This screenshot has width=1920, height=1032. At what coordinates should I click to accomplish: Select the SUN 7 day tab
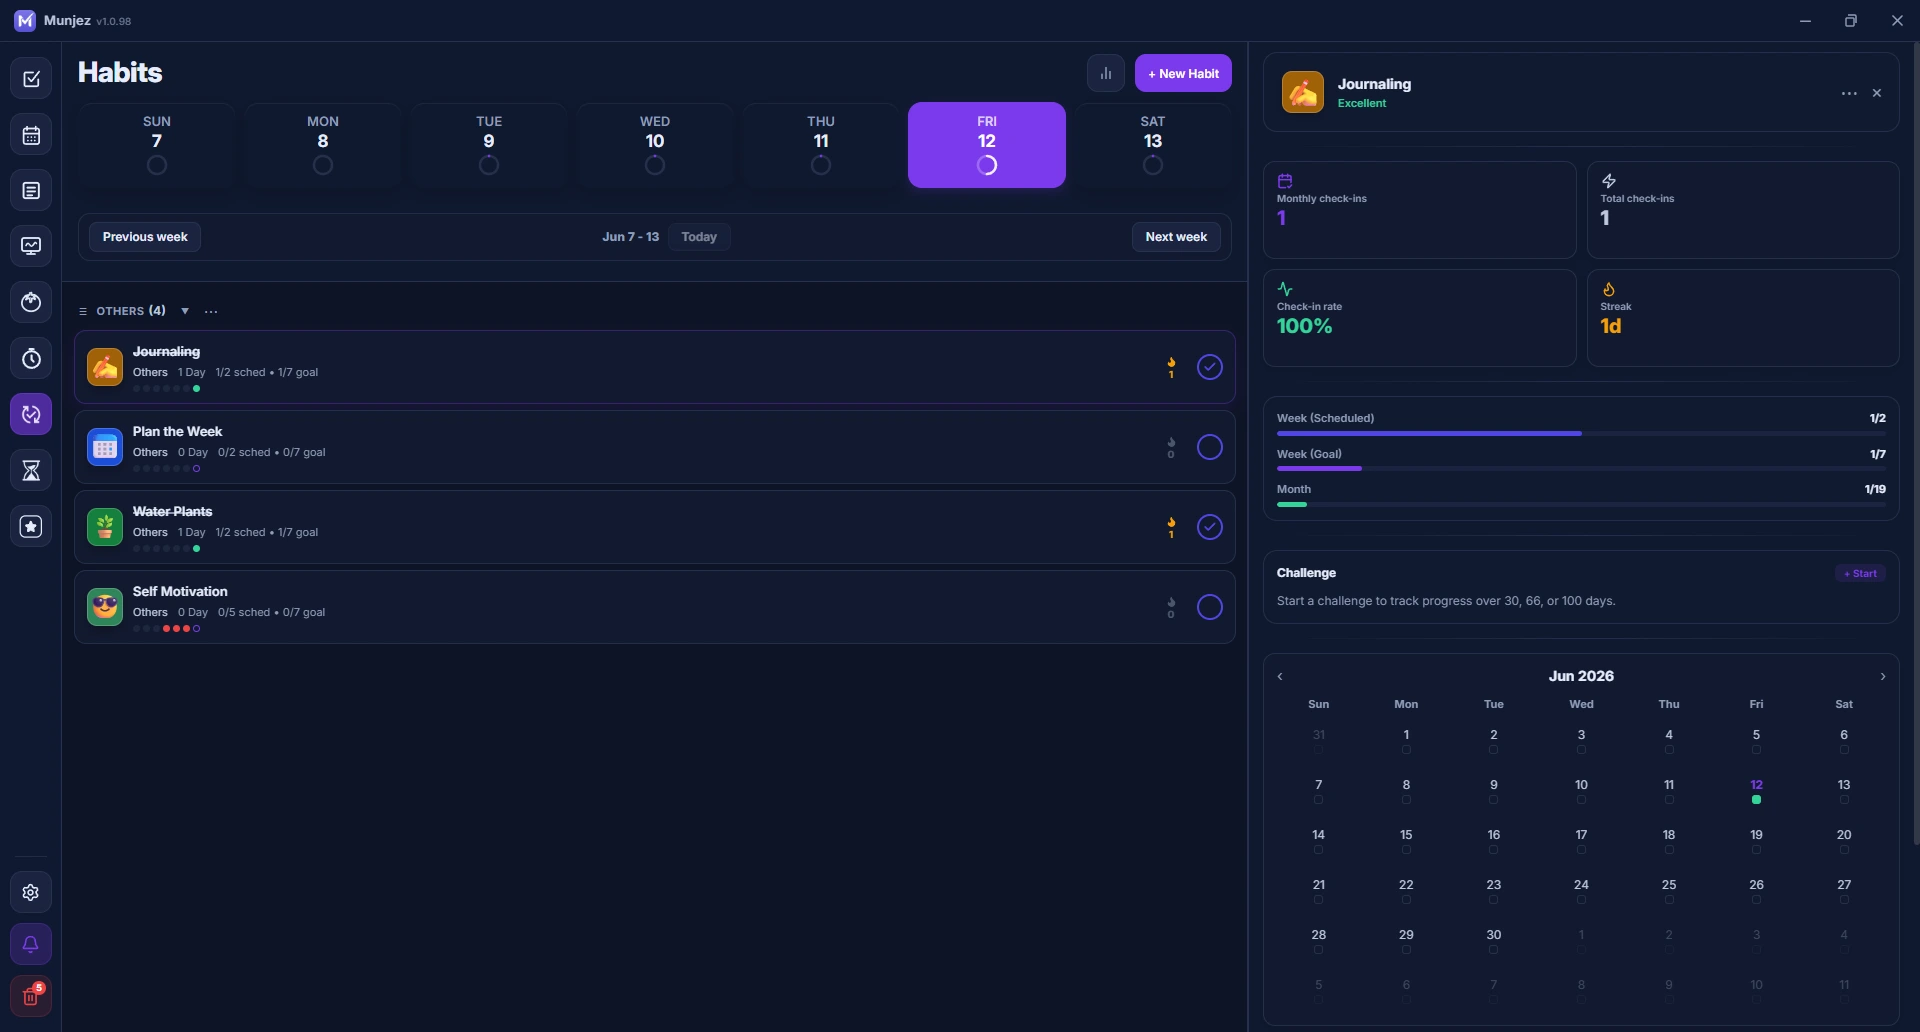point(157,145)
